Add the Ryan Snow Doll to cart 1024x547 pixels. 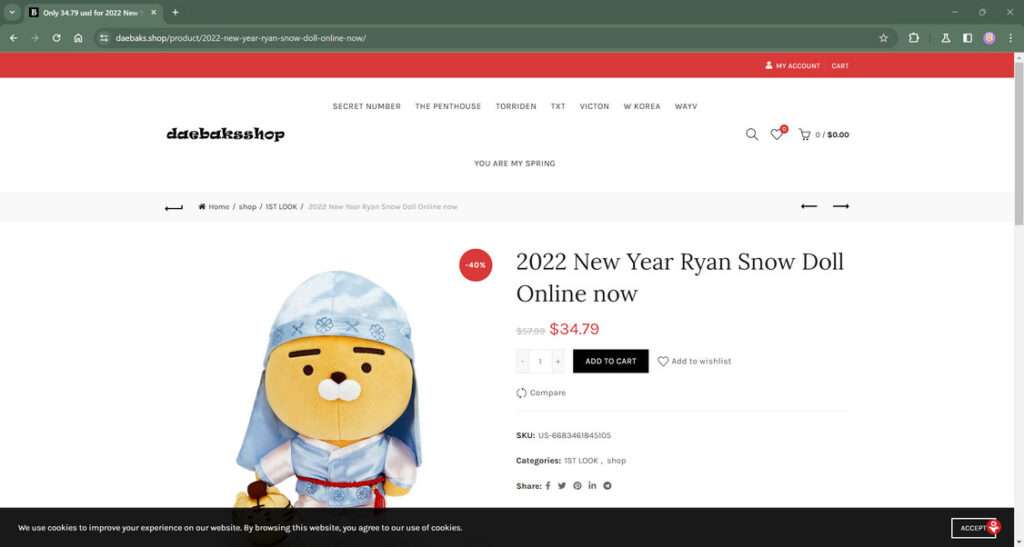[611, 361]
